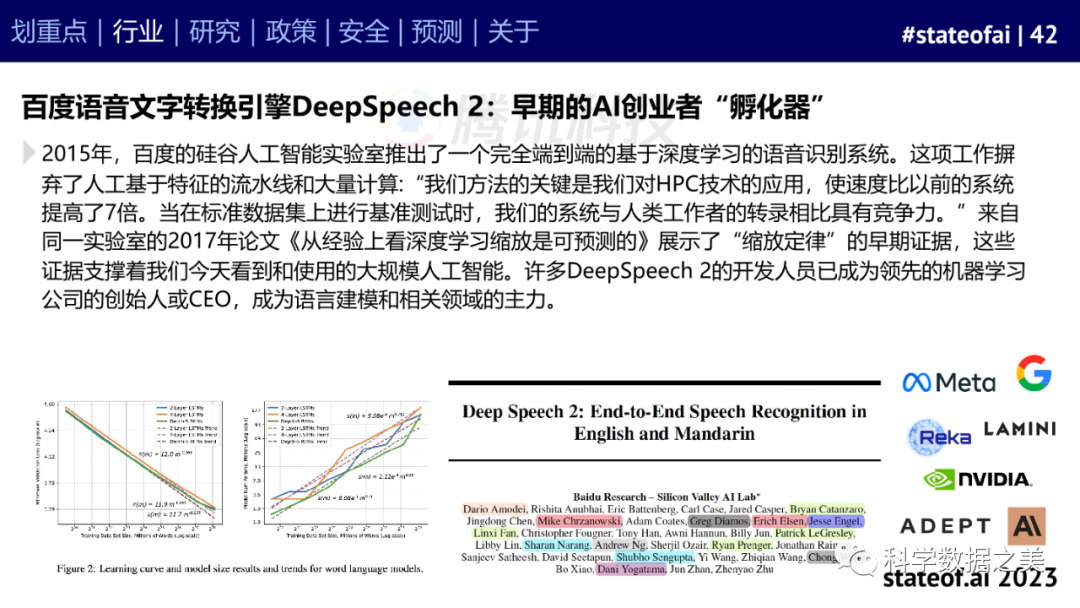Select the 预测 section in header

pyautogui.click(x=438, y=32)
